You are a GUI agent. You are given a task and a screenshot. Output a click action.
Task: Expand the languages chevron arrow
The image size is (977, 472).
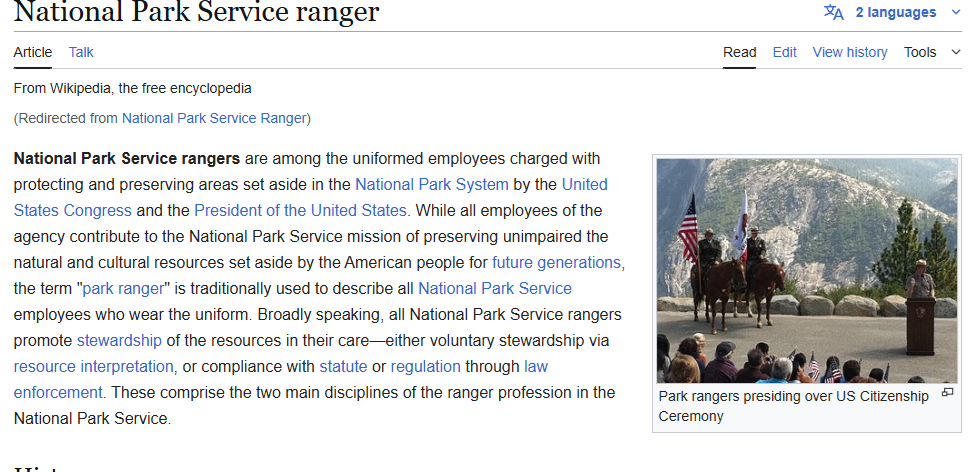tap(956, 12)
